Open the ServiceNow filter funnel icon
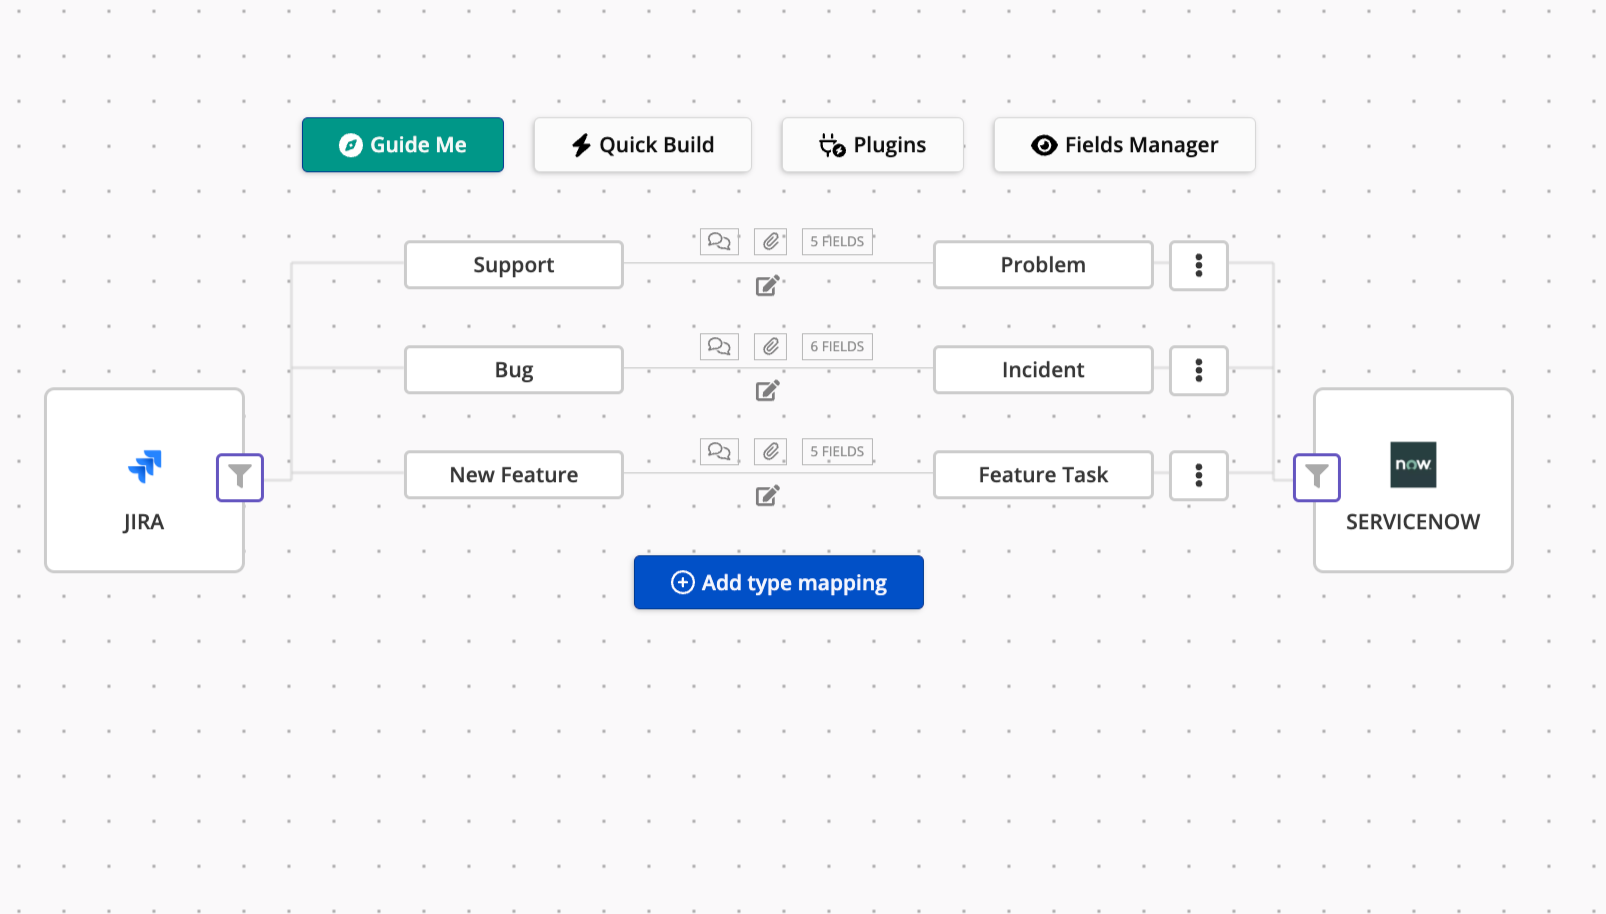 pyautogui.click(x=1316, y=477)
